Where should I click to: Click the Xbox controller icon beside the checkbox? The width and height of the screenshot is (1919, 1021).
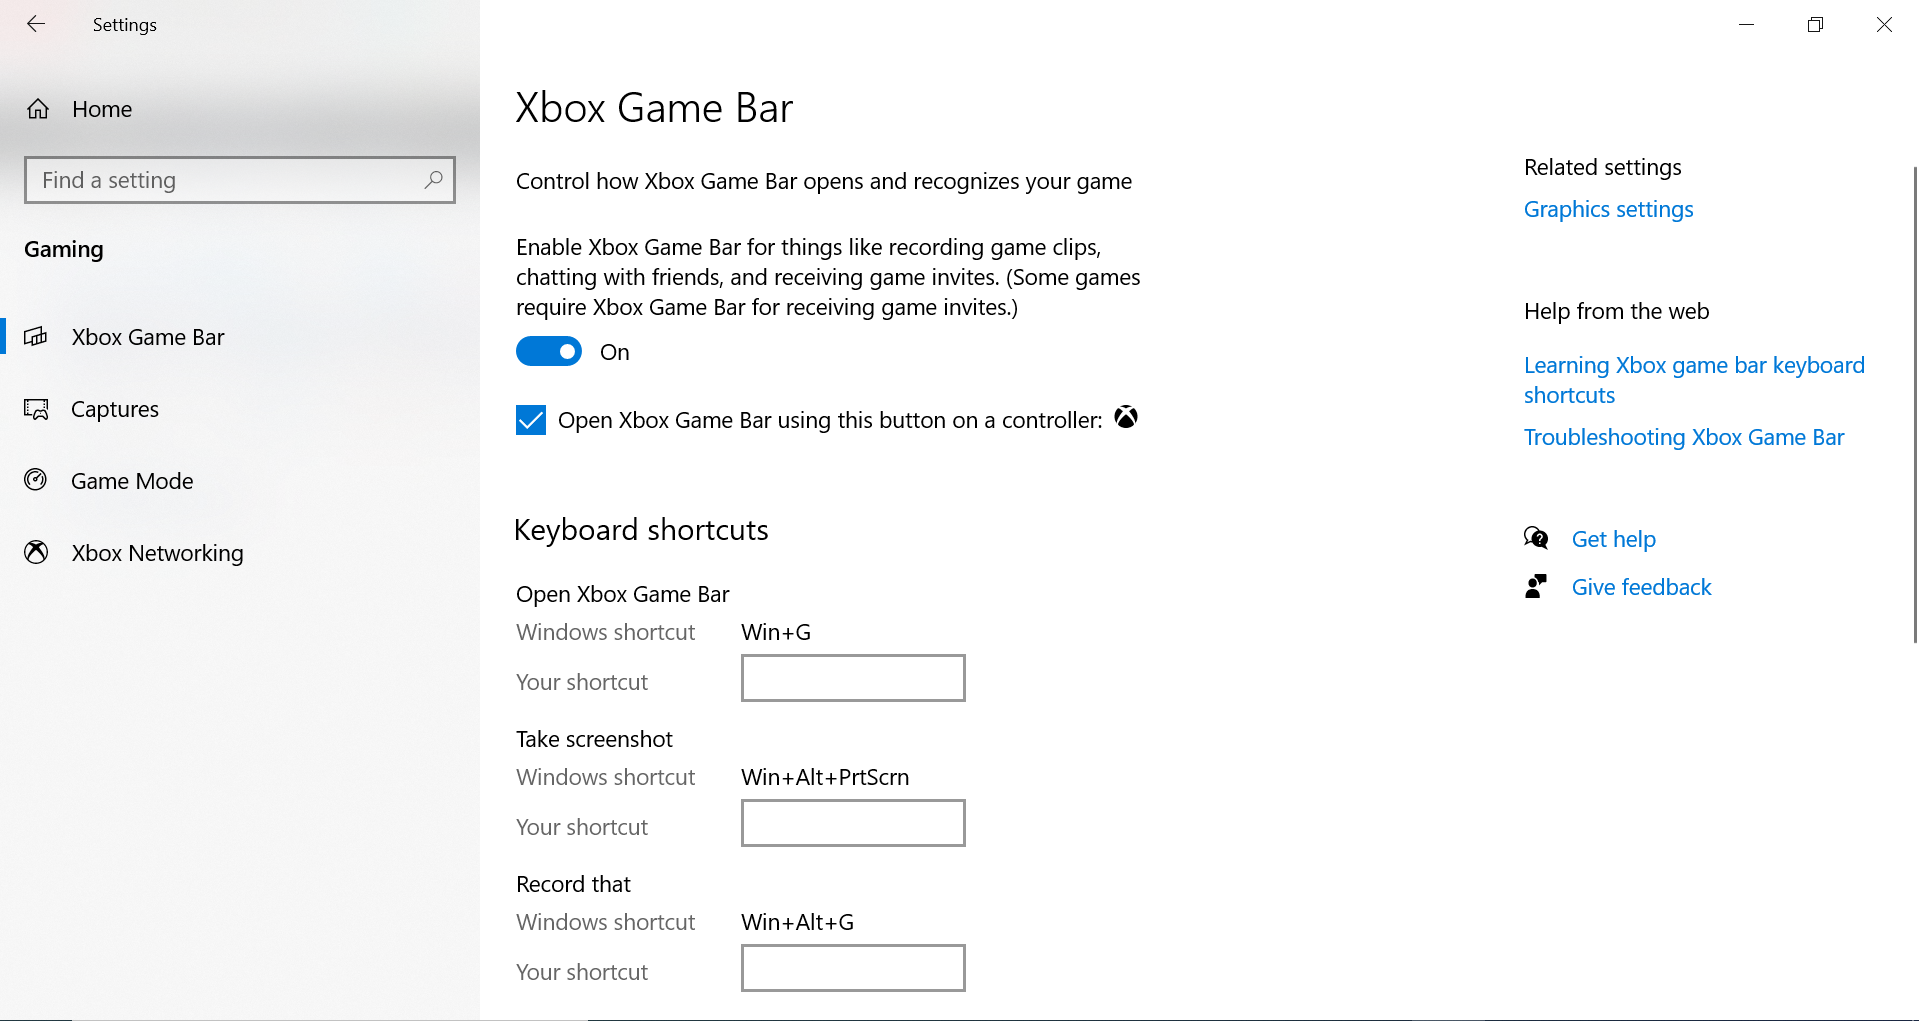(1126, 418)
